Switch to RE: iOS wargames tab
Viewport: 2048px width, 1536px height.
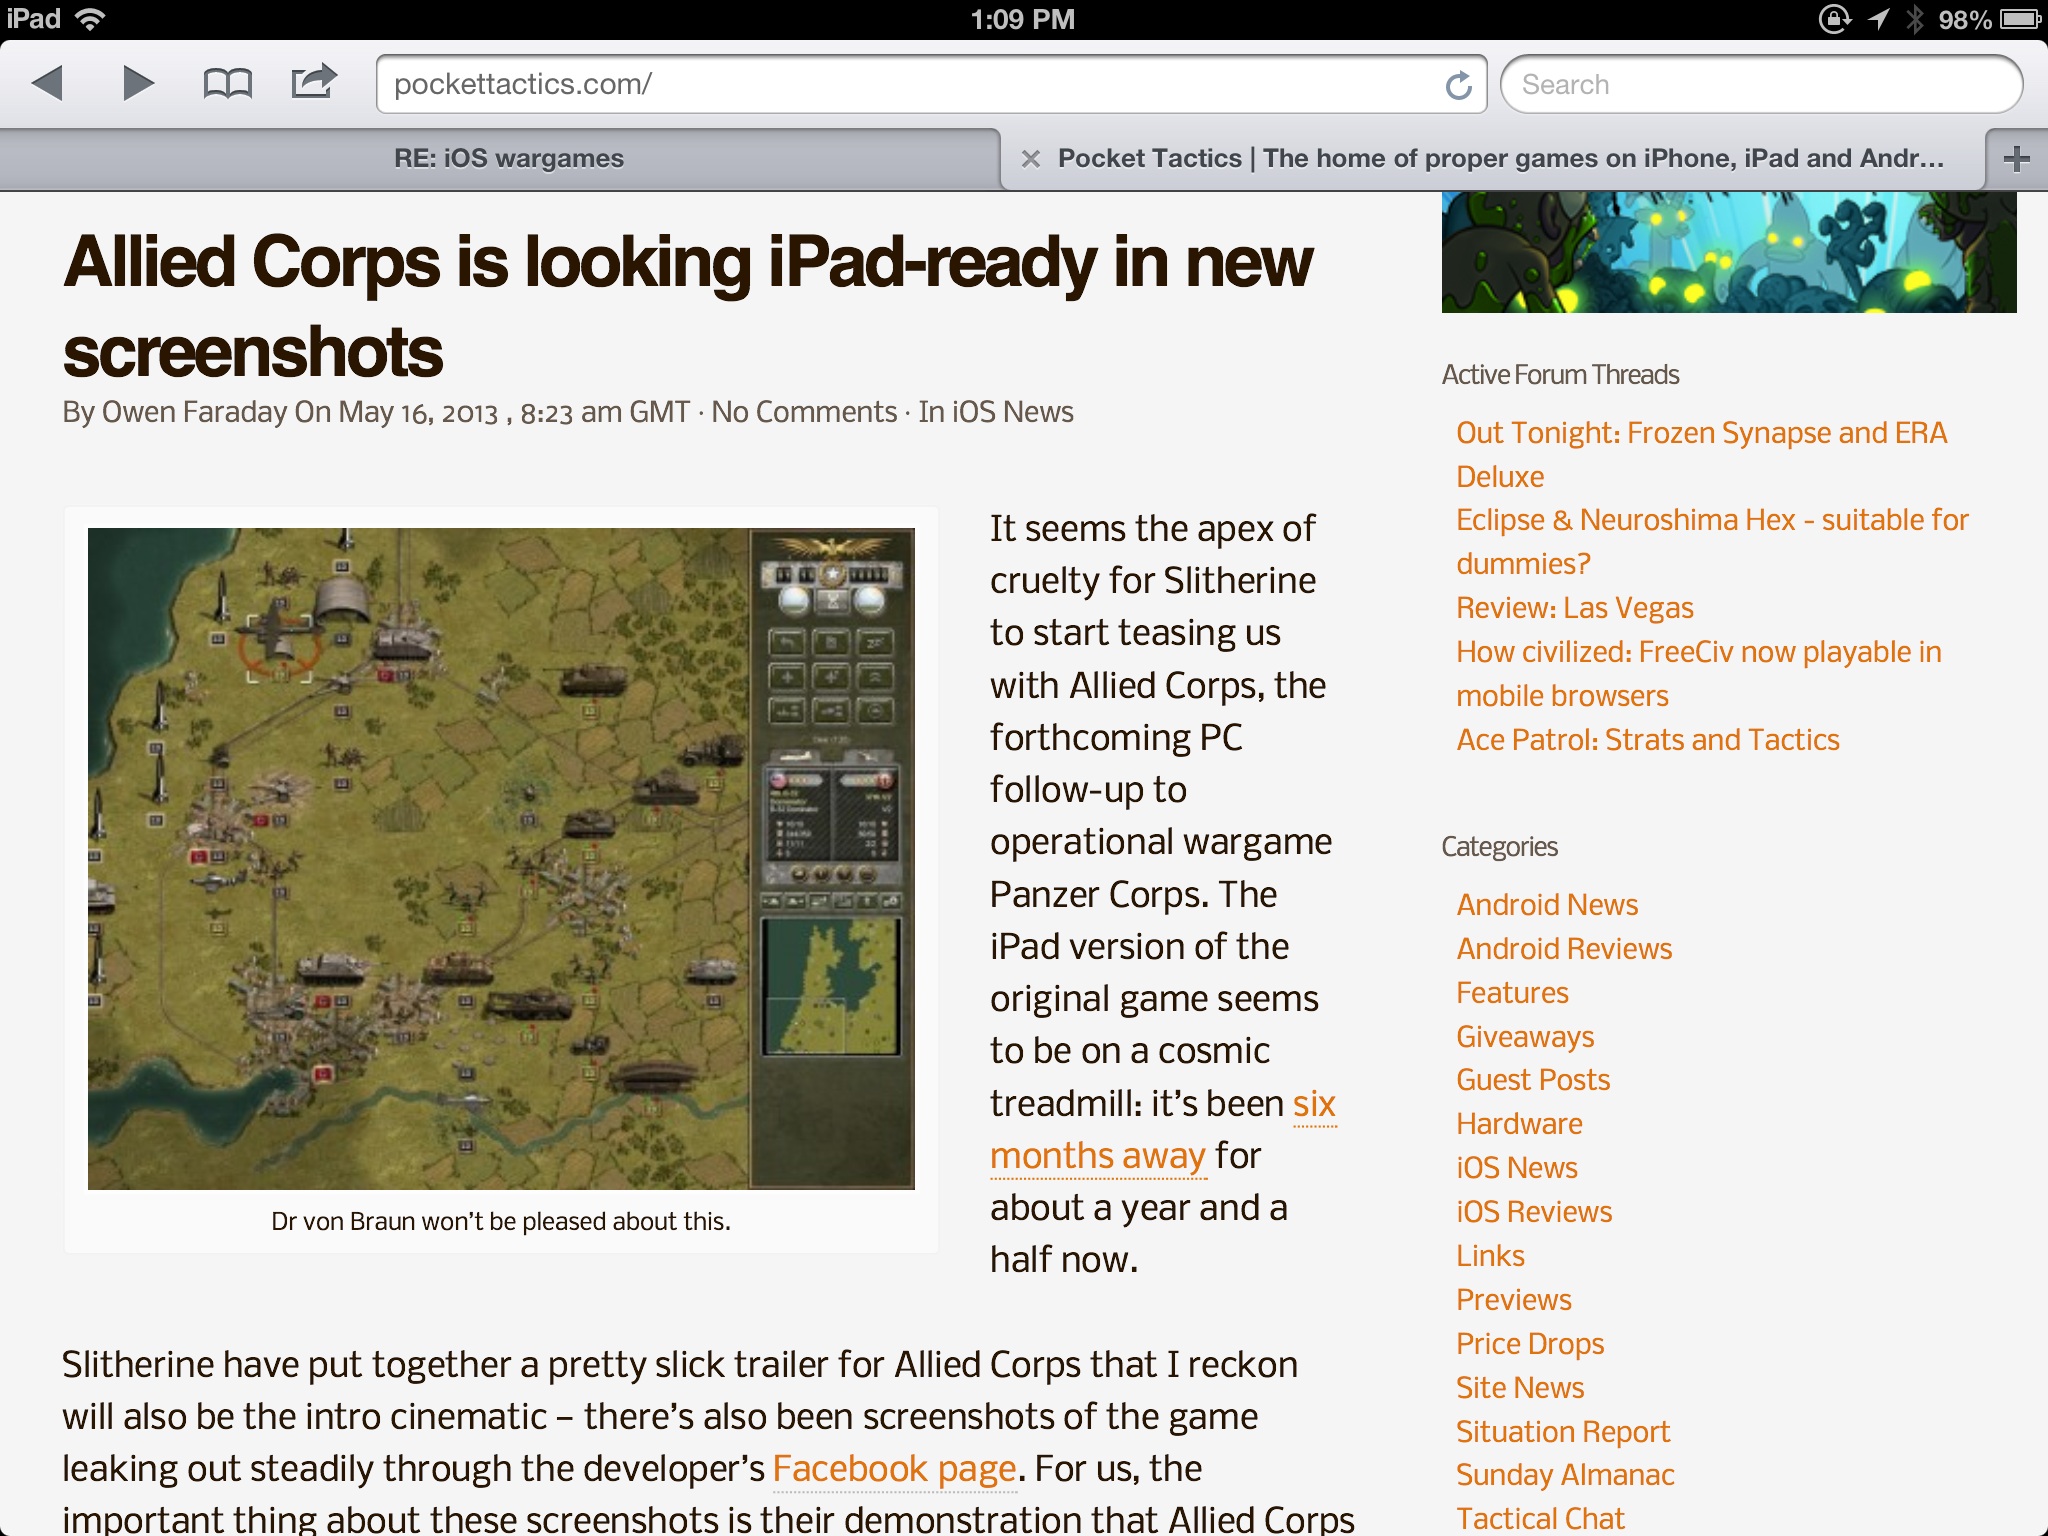[508, 159]
